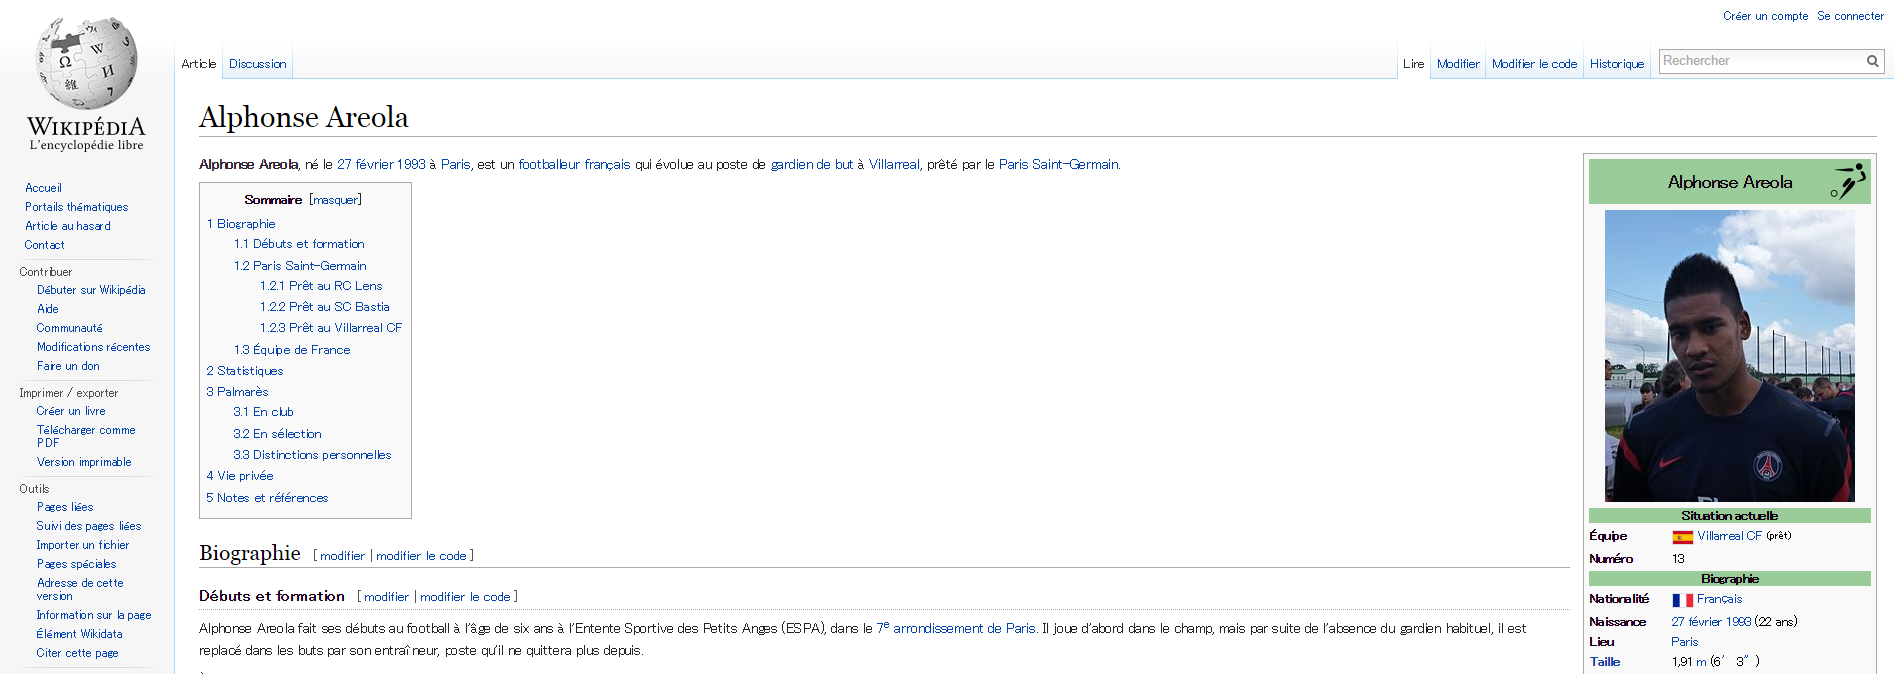
Task: Collapse the Sommaire using masquer
Action: click(x=335, y=200)
